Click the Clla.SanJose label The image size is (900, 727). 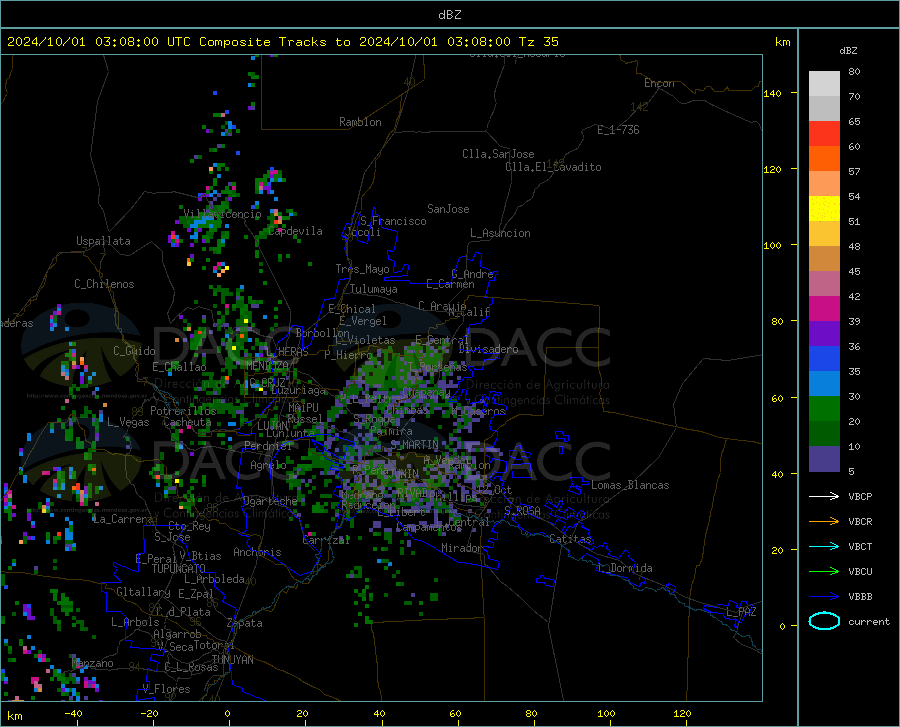coord(498,154)
